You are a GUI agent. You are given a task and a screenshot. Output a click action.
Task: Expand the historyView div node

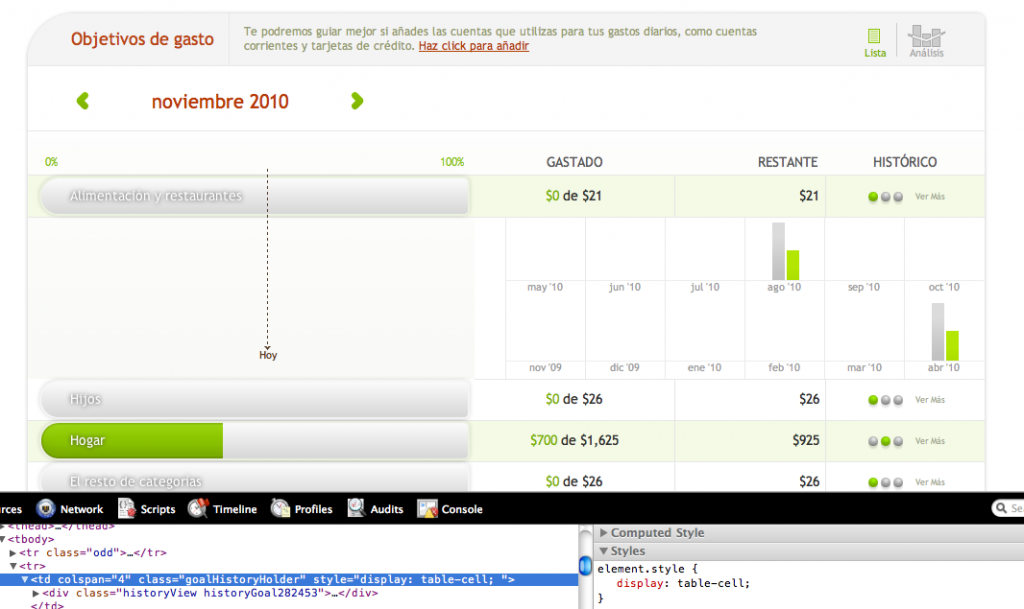point(37,593)
